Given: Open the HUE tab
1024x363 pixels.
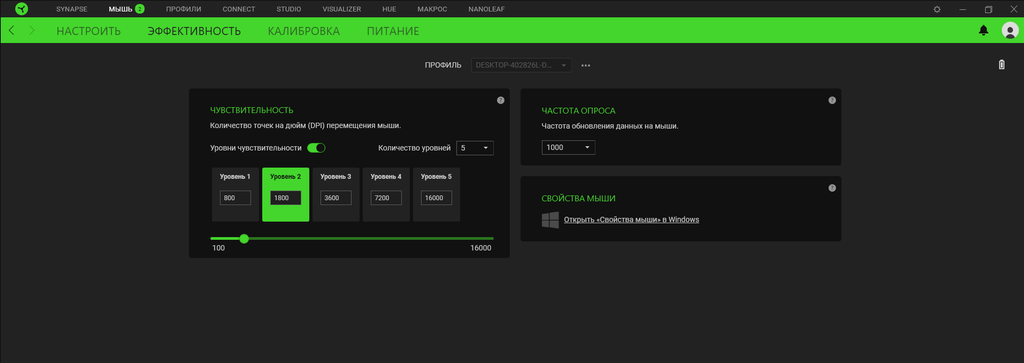Looking at the screenshot, I should pos(389,9).
